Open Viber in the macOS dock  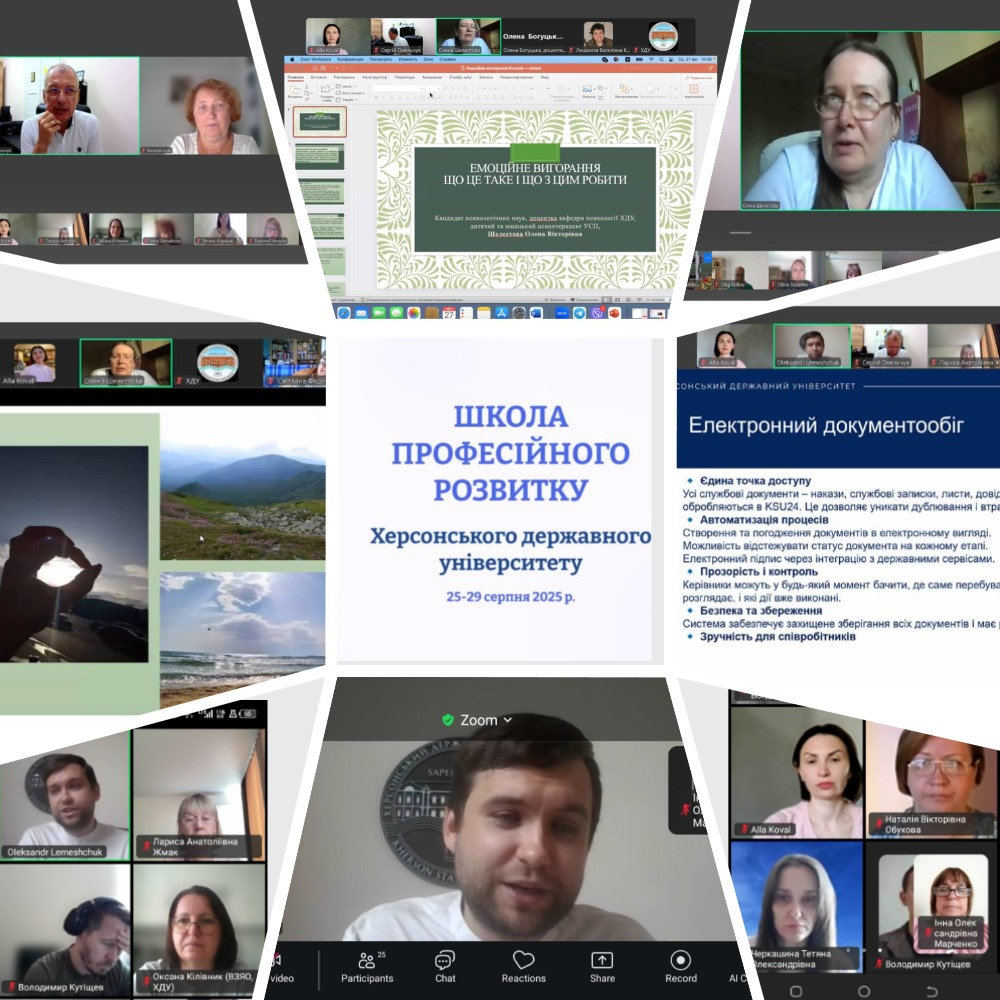[x=597, y=312]
